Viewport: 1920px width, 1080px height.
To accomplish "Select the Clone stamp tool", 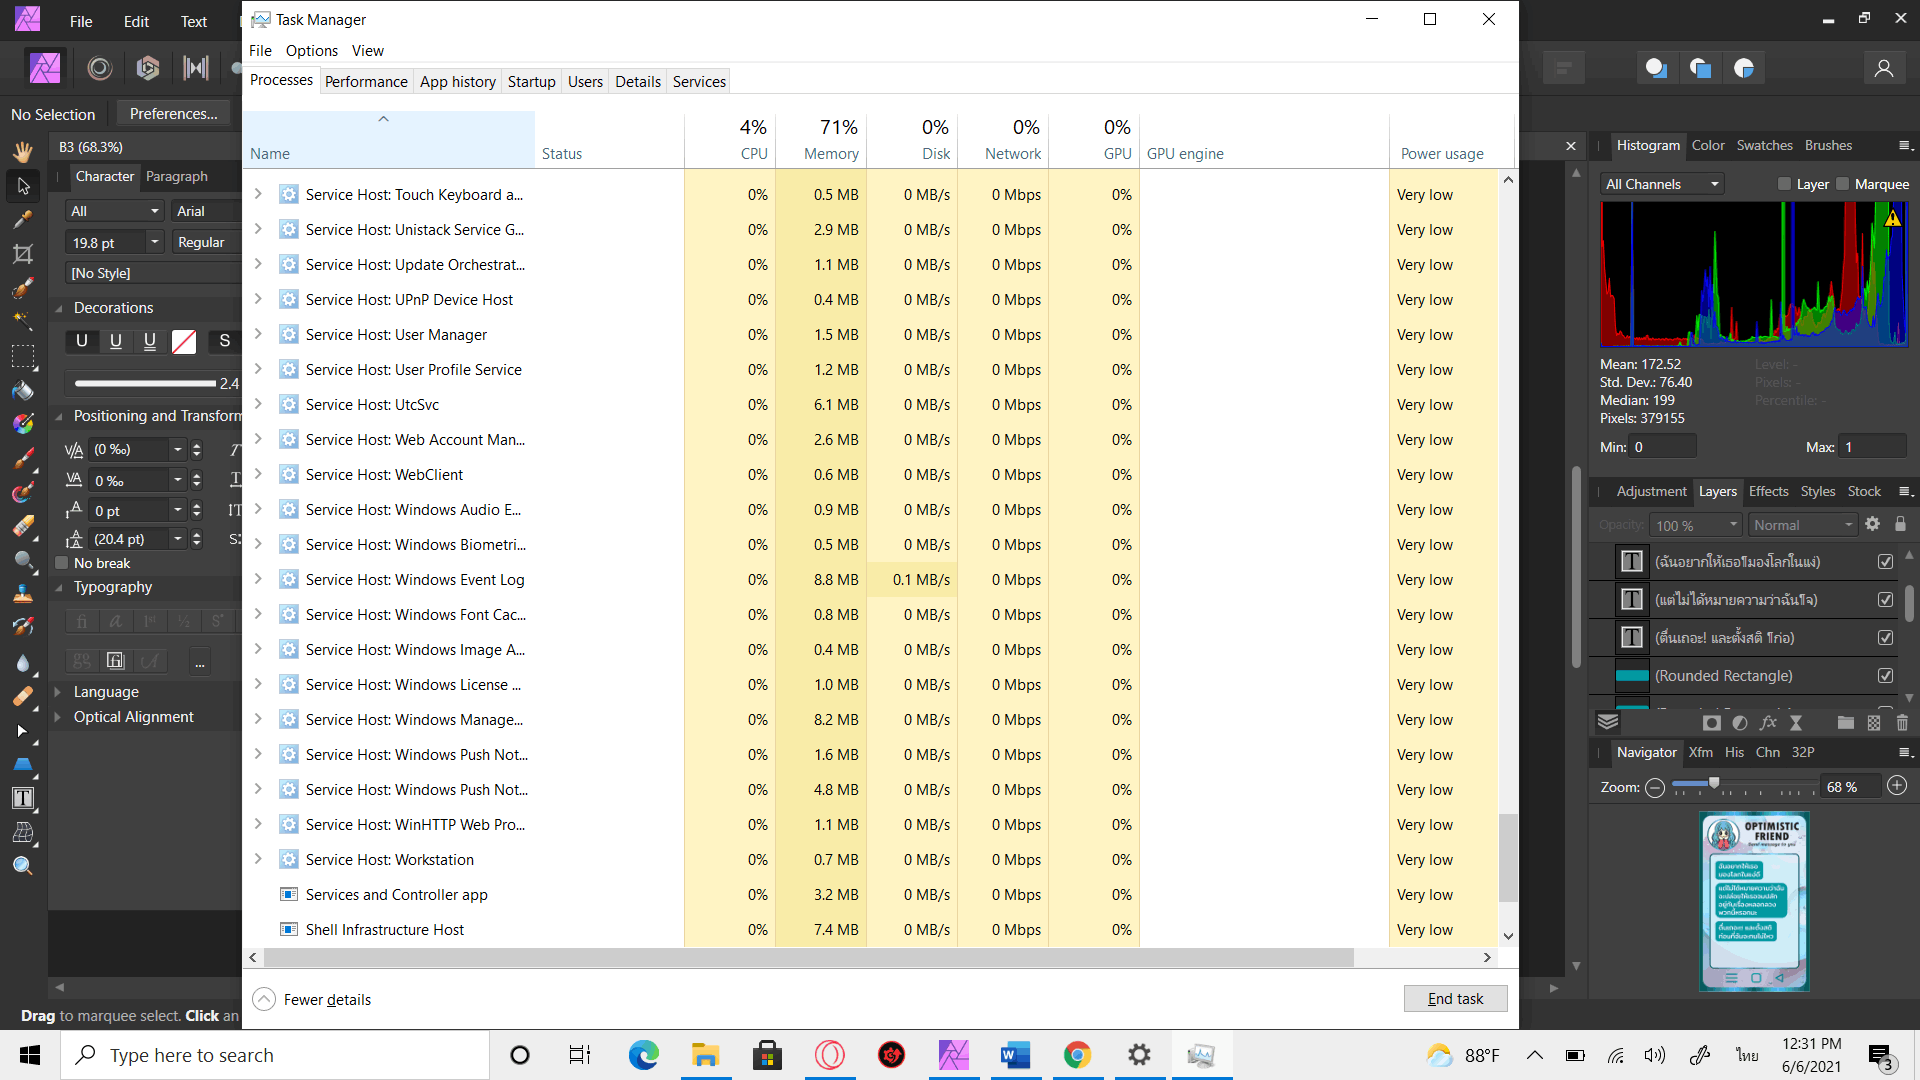I will pos(22,594).
